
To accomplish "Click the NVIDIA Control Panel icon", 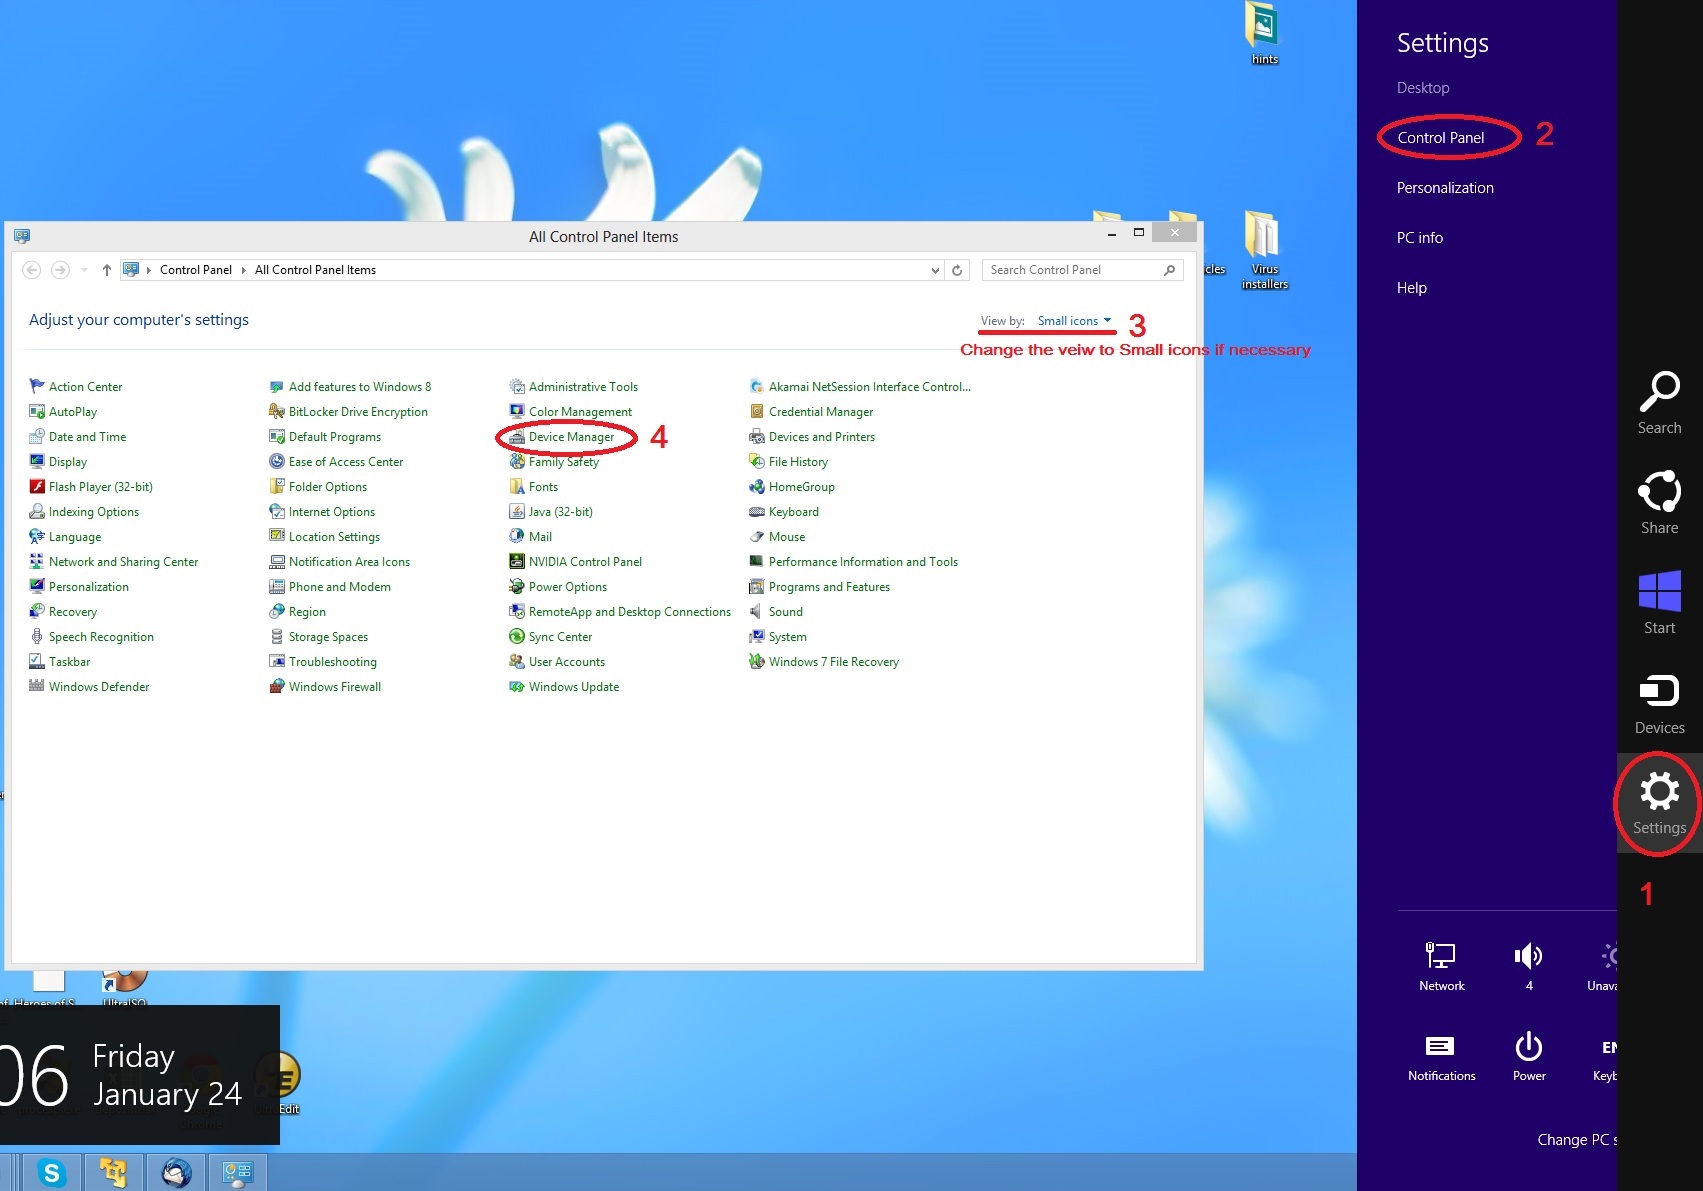I will [x=517, y=561].
